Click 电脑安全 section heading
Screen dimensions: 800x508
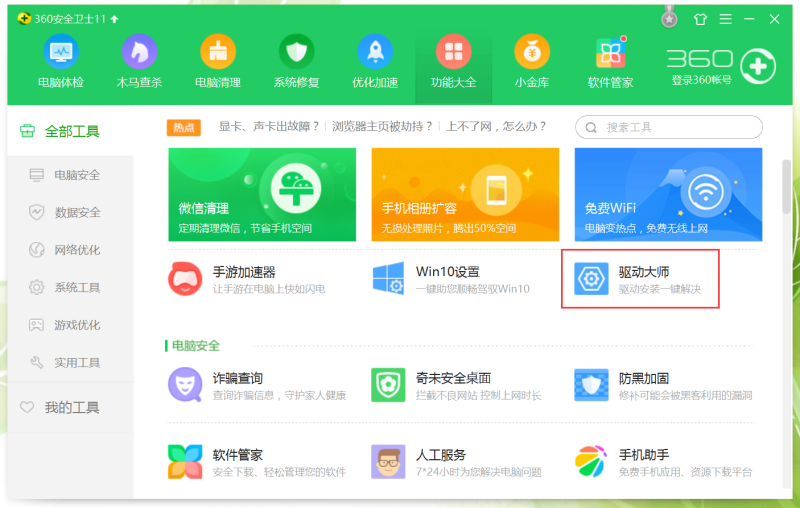pyautogui.click(x=195, y=346)
